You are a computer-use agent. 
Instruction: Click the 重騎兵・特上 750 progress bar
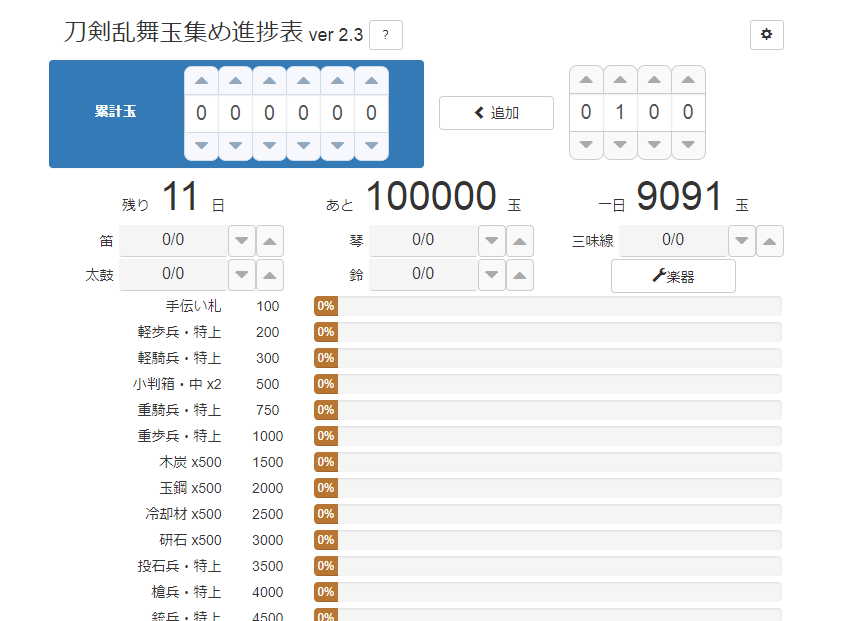(x=548, y=410)
